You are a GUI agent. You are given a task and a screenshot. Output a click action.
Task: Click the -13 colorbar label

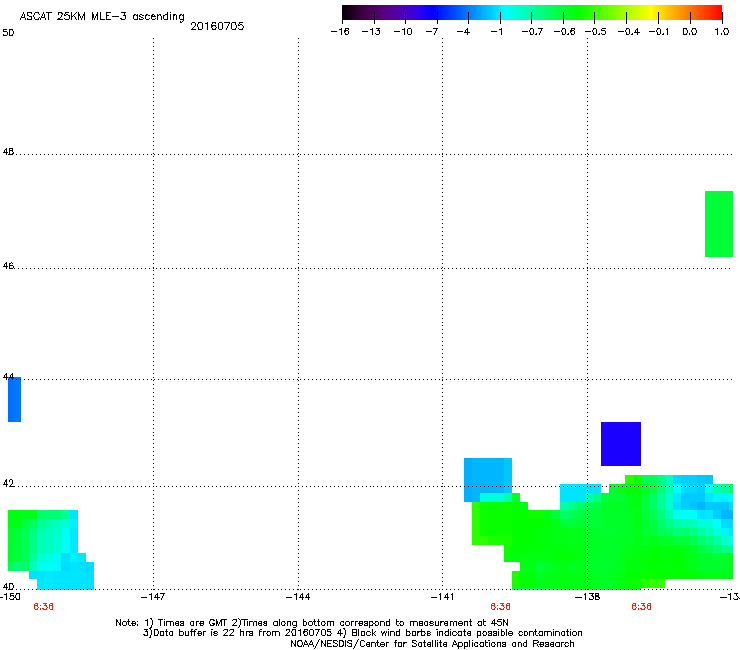click(371, 32)
